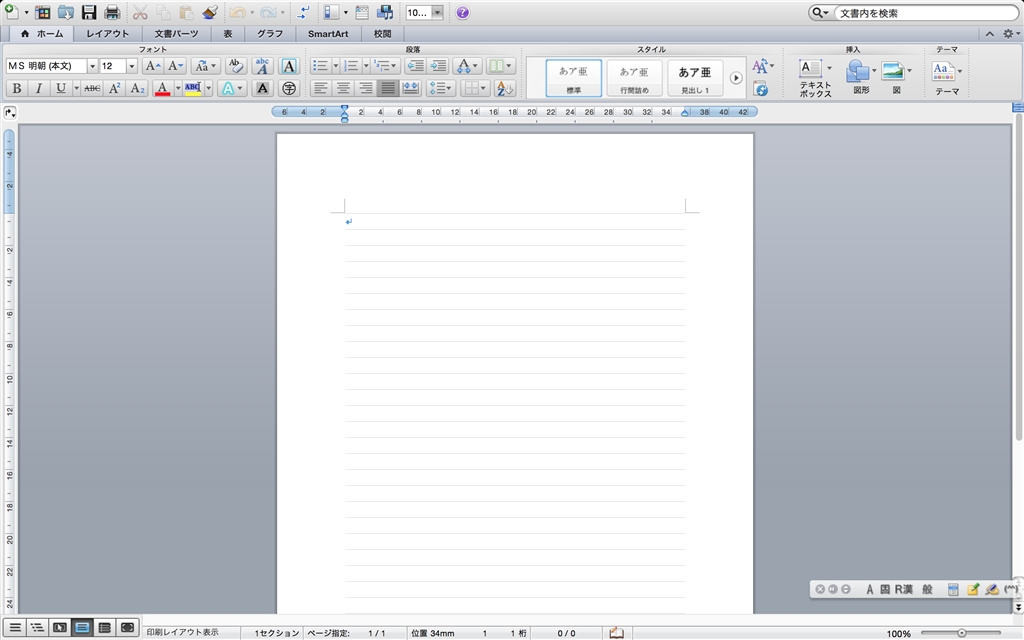Viewport: 1024px width, 640px height.
Task: Click the Clear Formatting eraser icon
Action: click(236, 66)
